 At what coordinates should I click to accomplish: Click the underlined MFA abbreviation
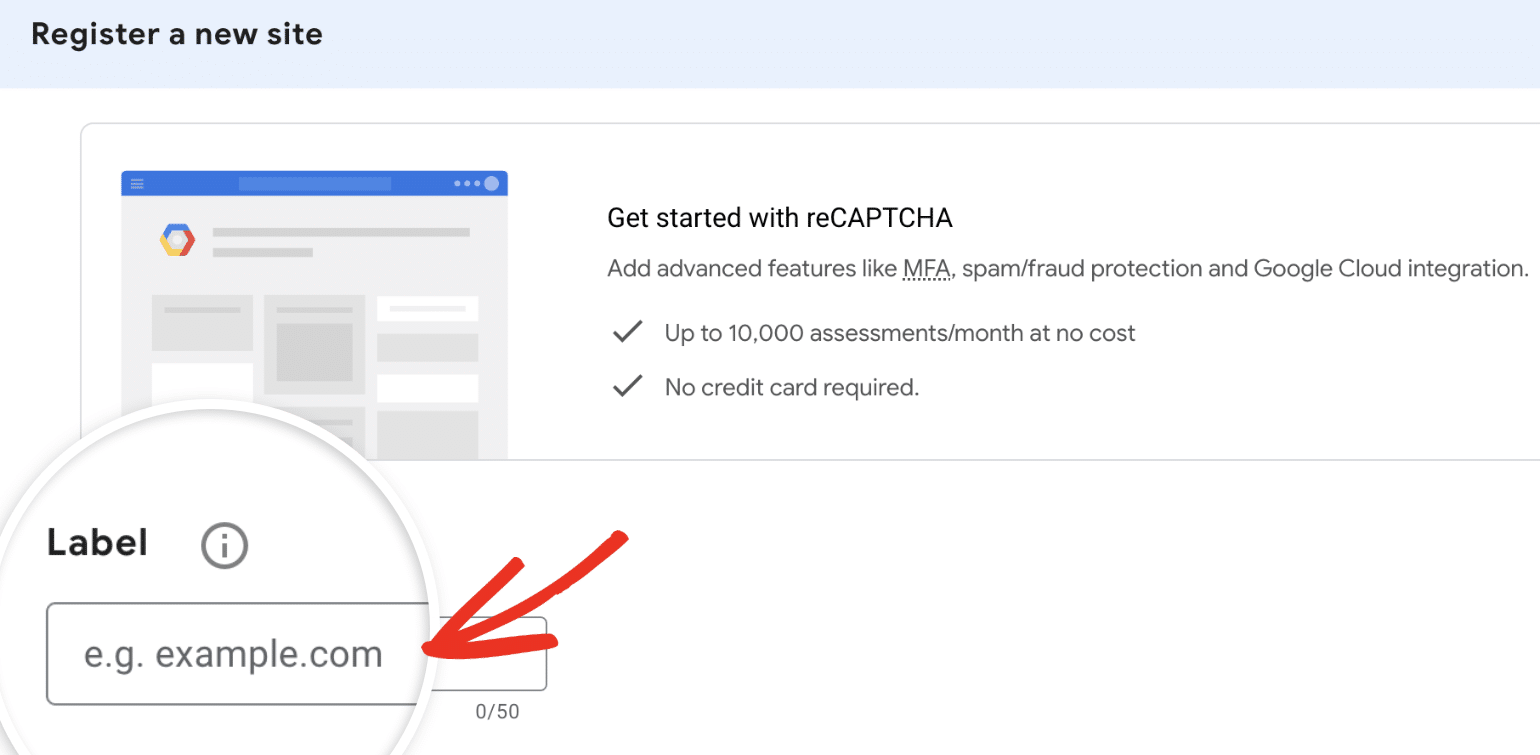pos(926,269)
